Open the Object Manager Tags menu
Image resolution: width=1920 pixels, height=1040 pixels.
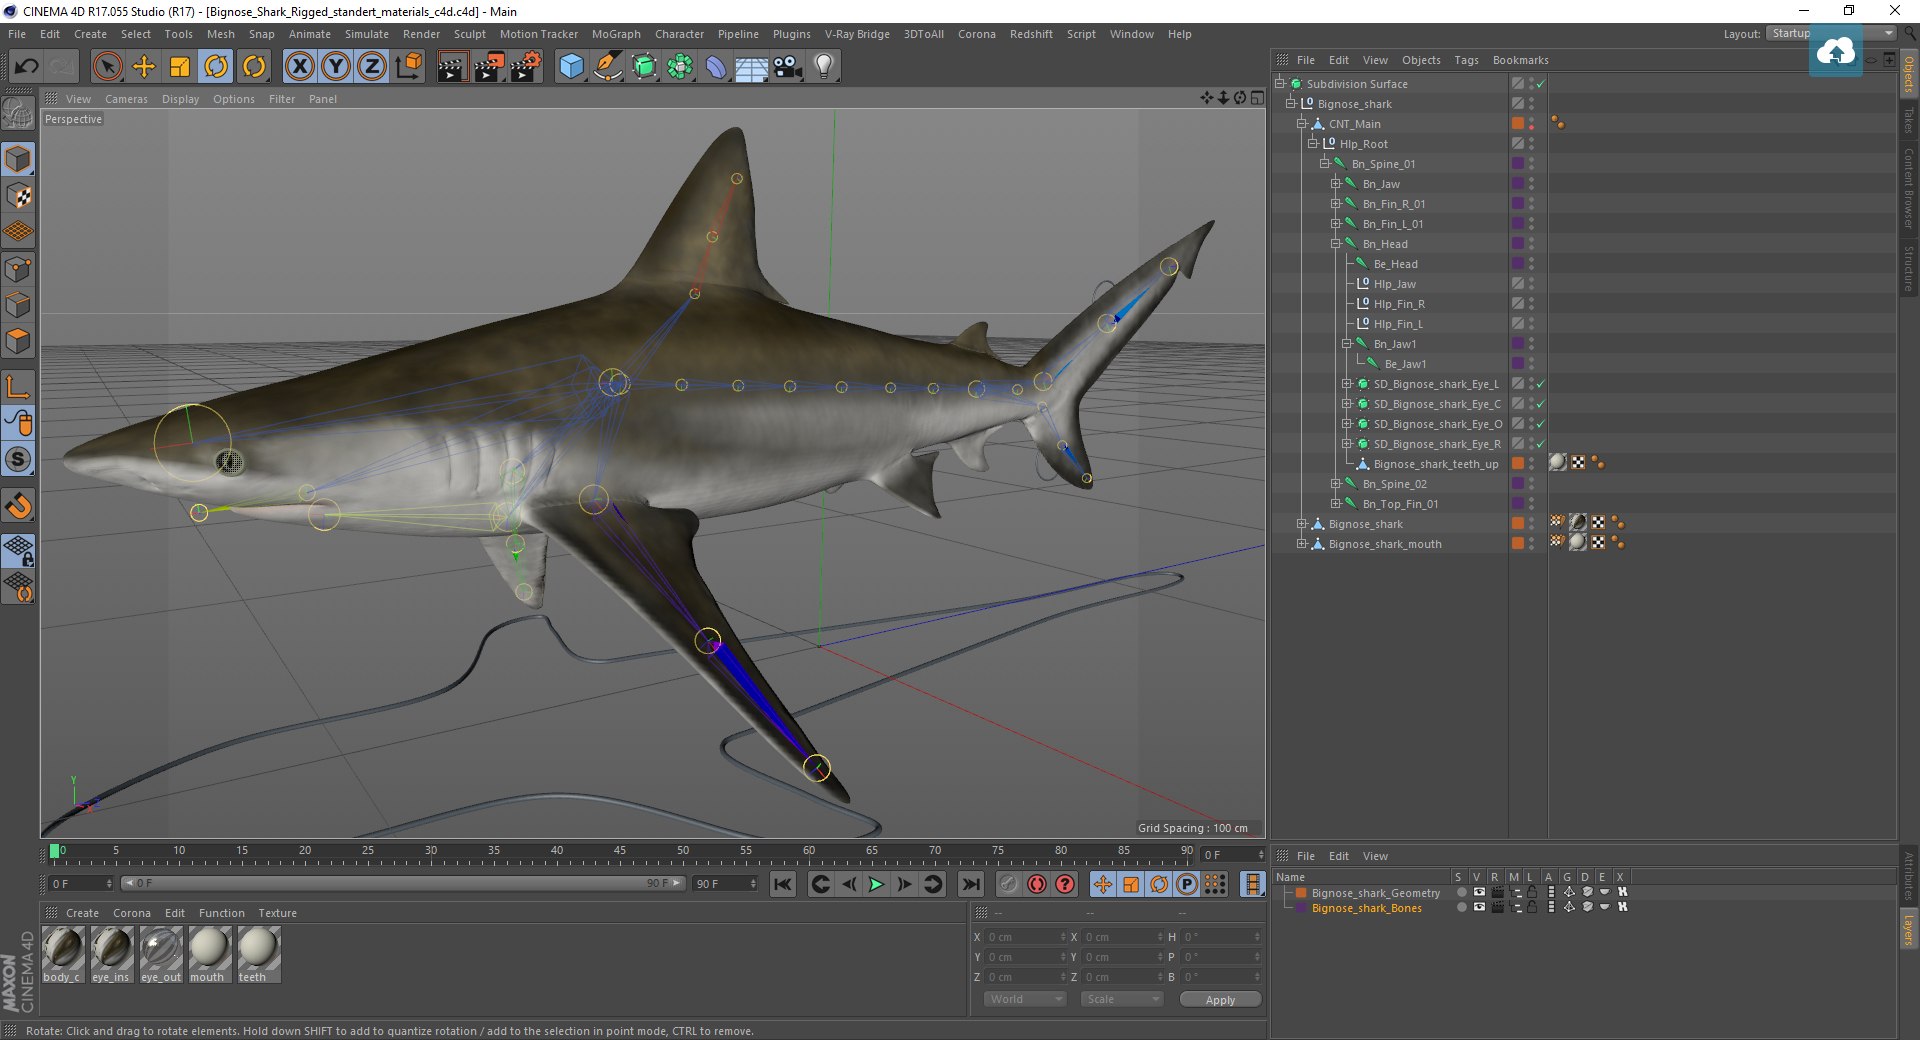(1466, 60)
